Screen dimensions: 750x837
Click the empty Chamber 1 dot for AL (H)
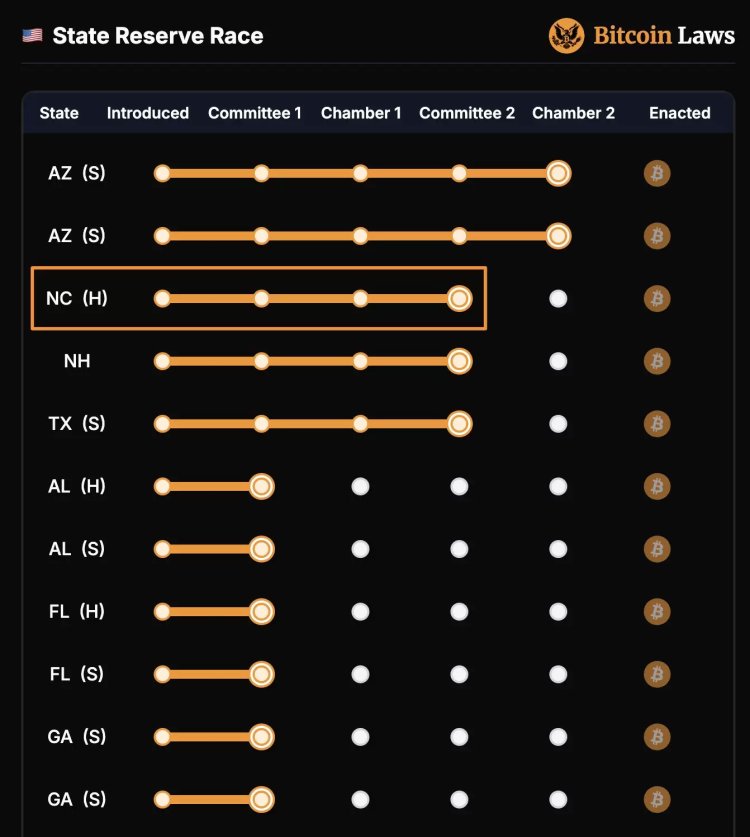tap(360, 486)
